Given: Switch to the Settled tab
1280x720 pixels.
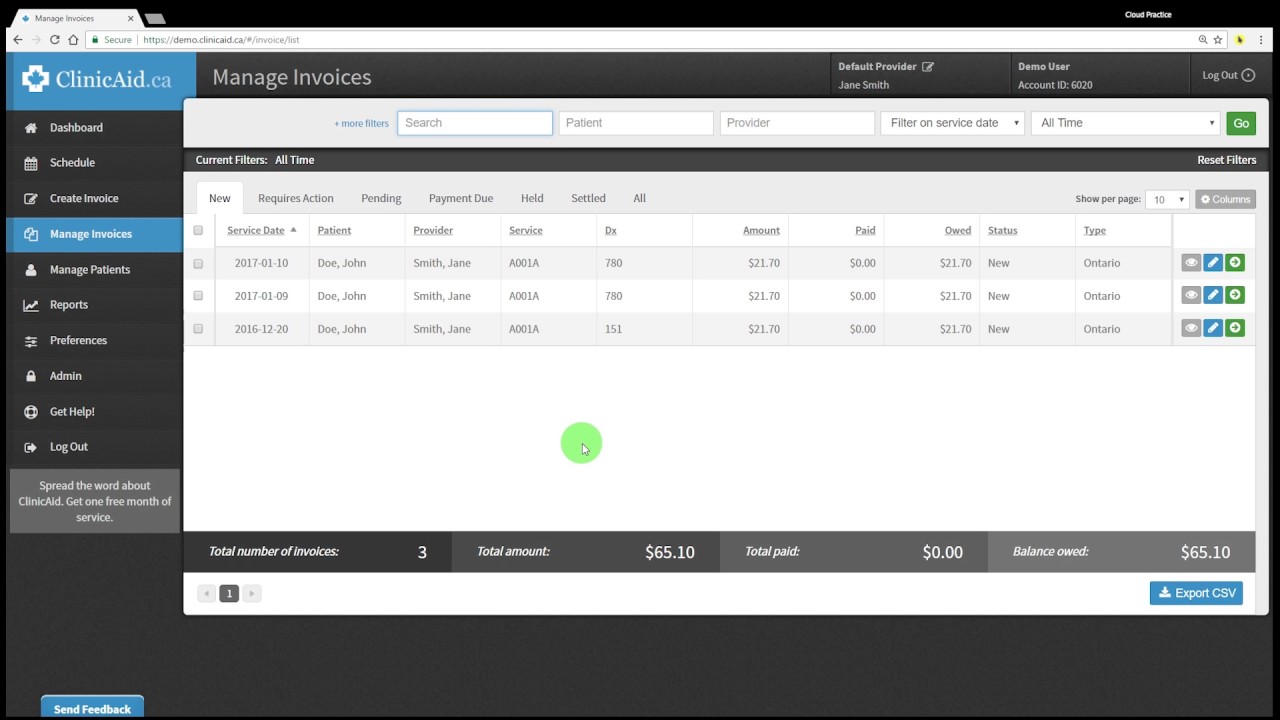Looking at the screenshot, I should coord(588,198).
